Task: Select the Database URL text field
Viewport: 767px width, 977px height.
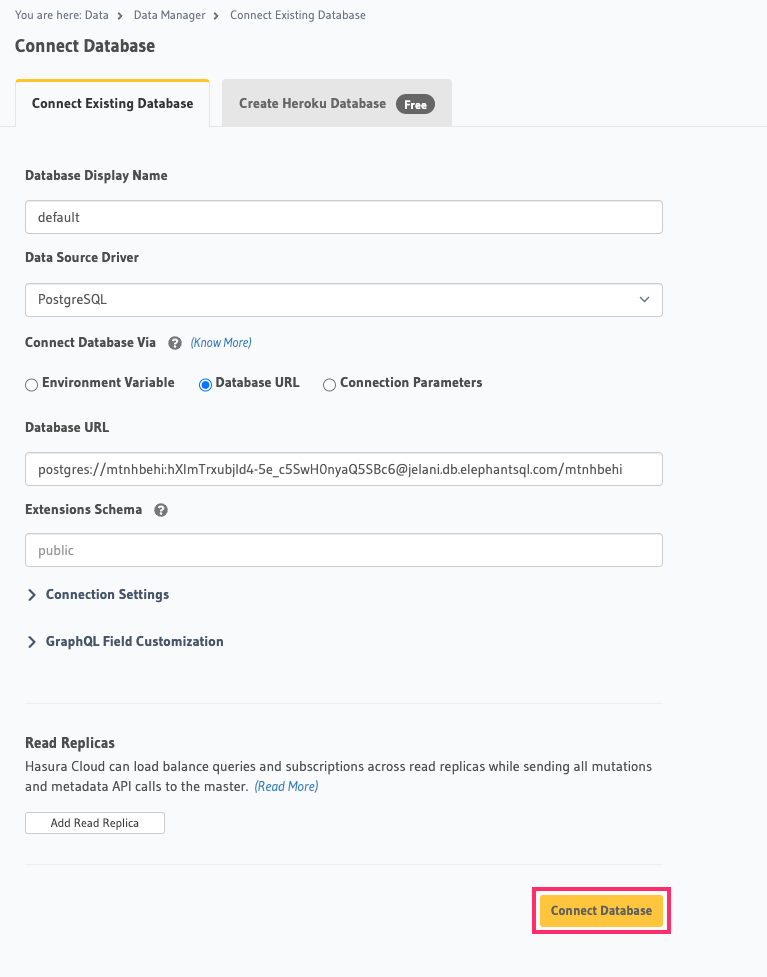Action: 343,468
